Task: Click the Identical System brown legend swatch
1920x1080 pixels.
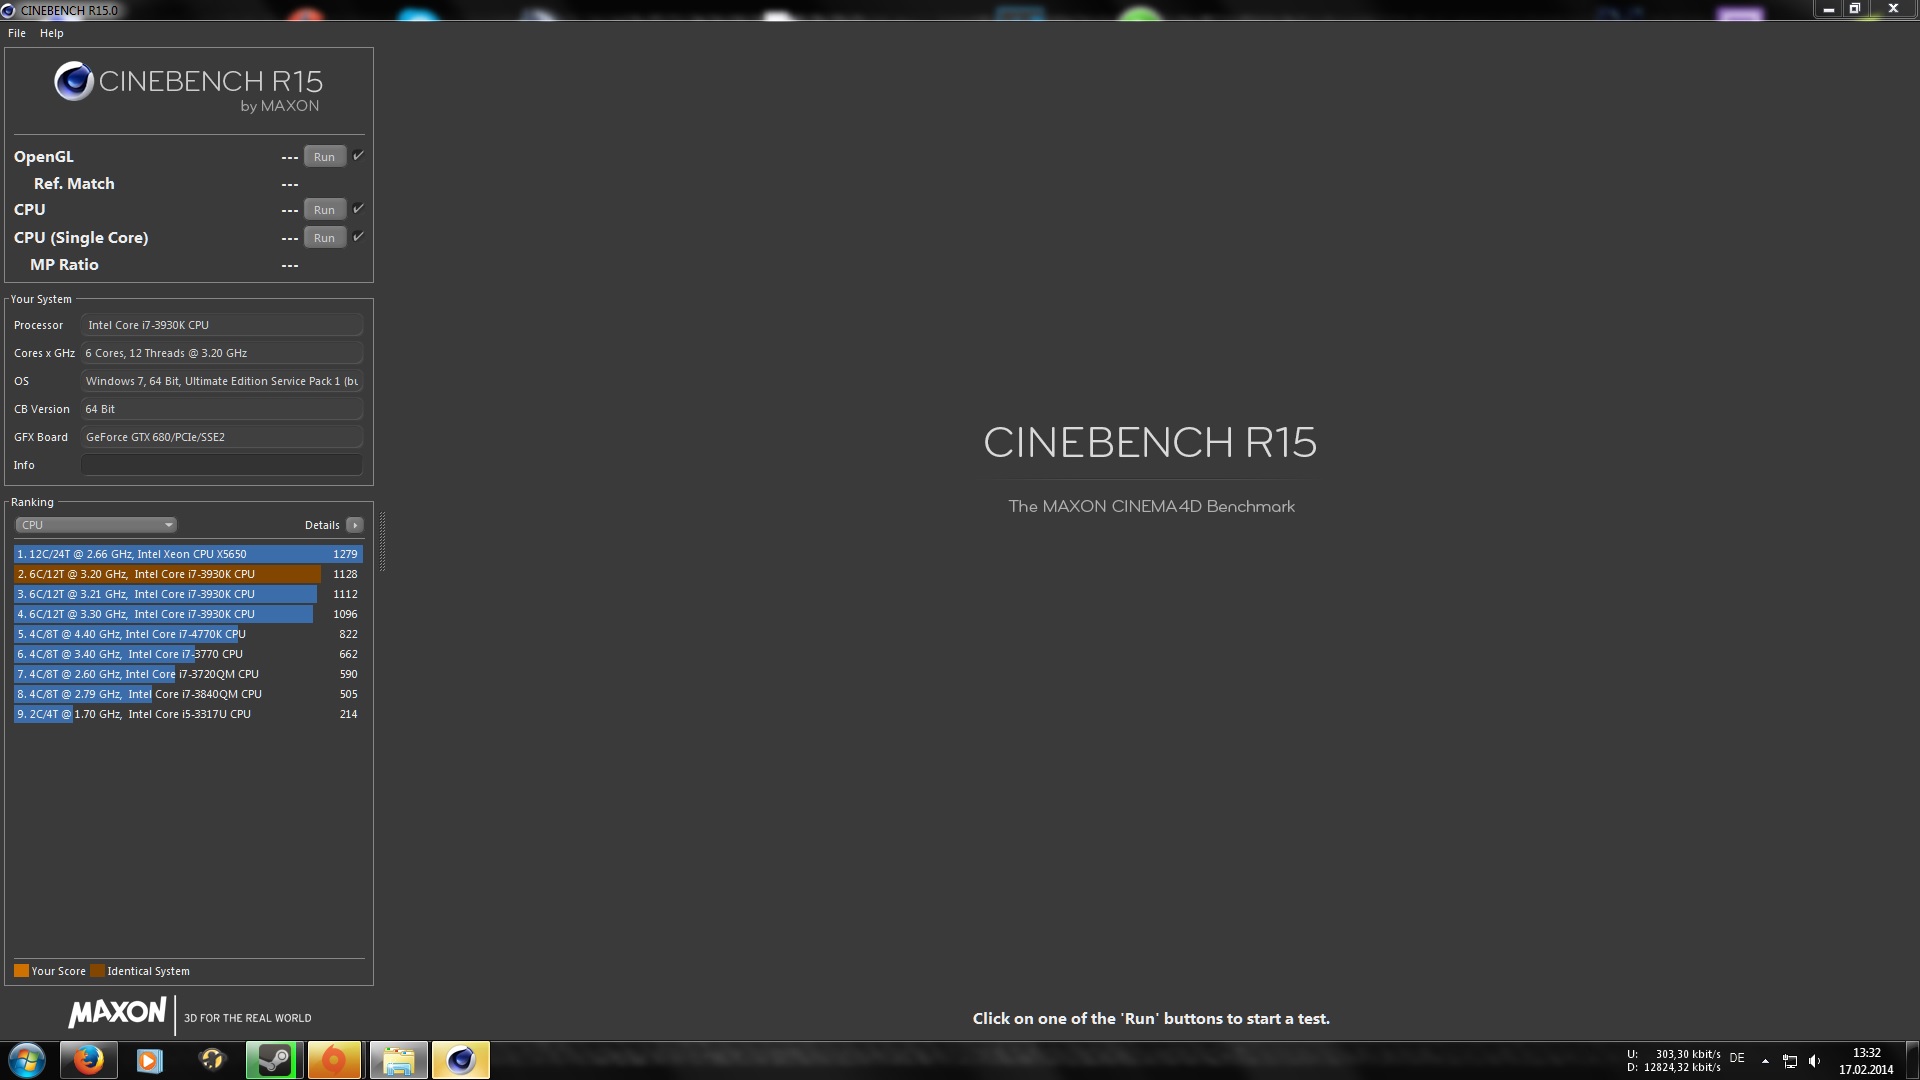Action: tap(97, 971)
